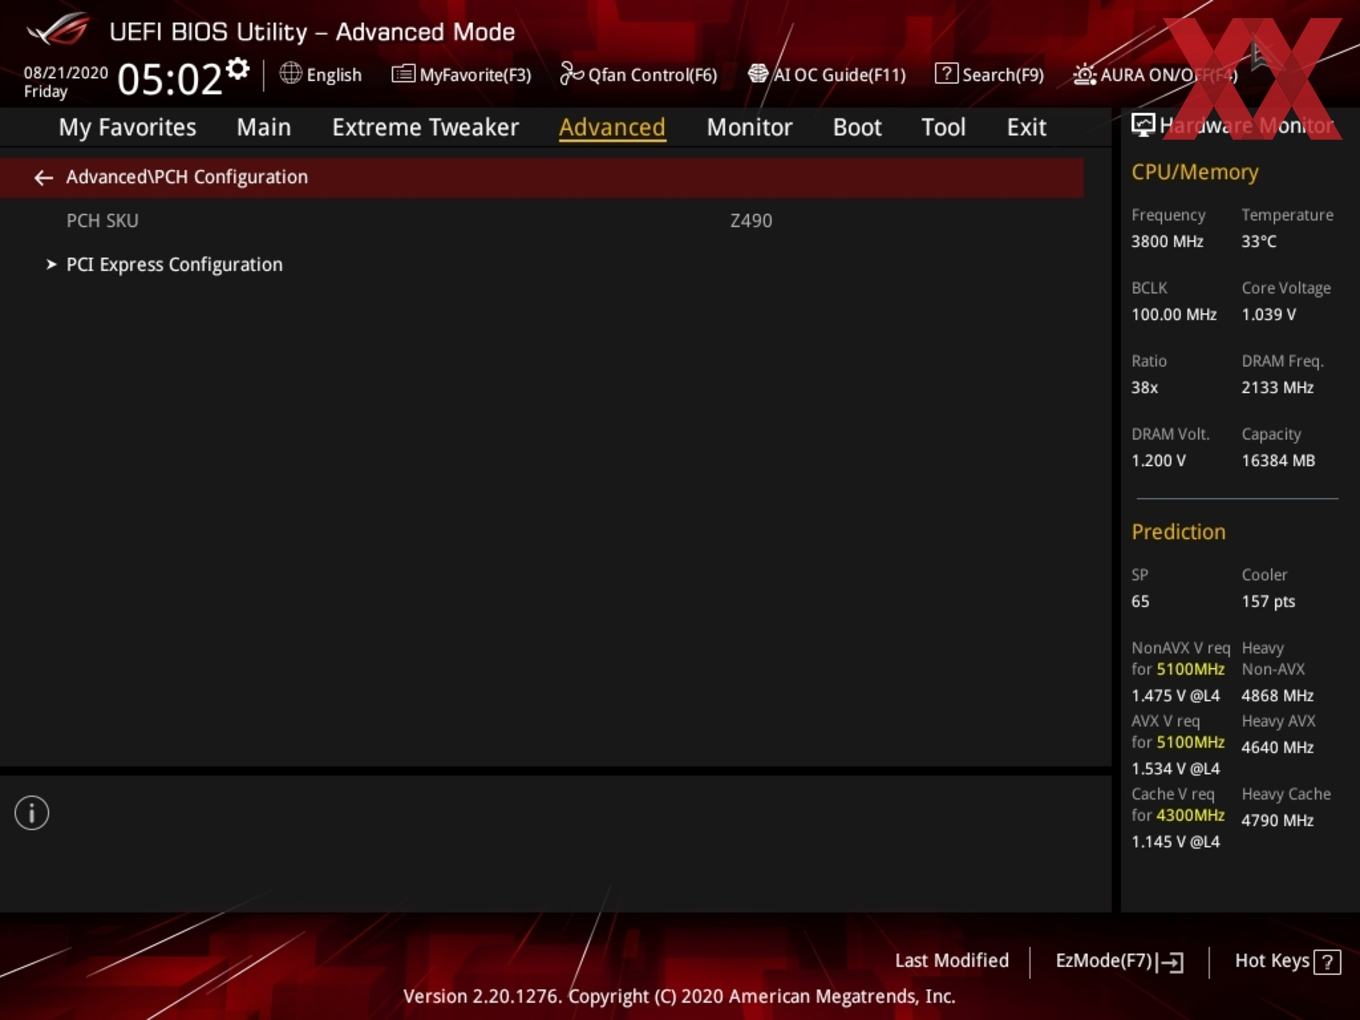Viewport: 1360px width, 1020px height.
Task: Toggle AURA lighting via sun icon
Action: [1084, 74]
